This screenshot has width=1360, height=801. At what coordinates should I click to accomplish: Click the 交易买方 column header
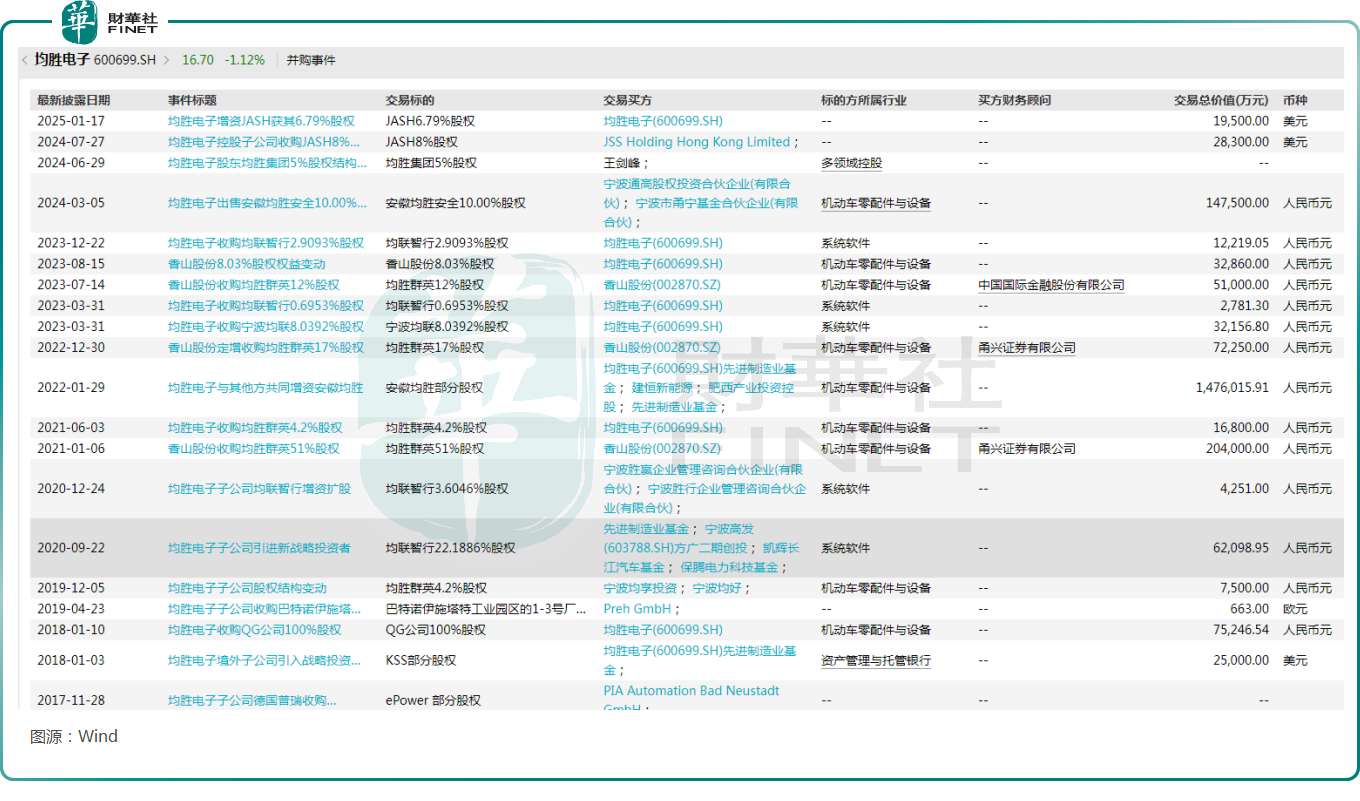[x=628, y=101]
